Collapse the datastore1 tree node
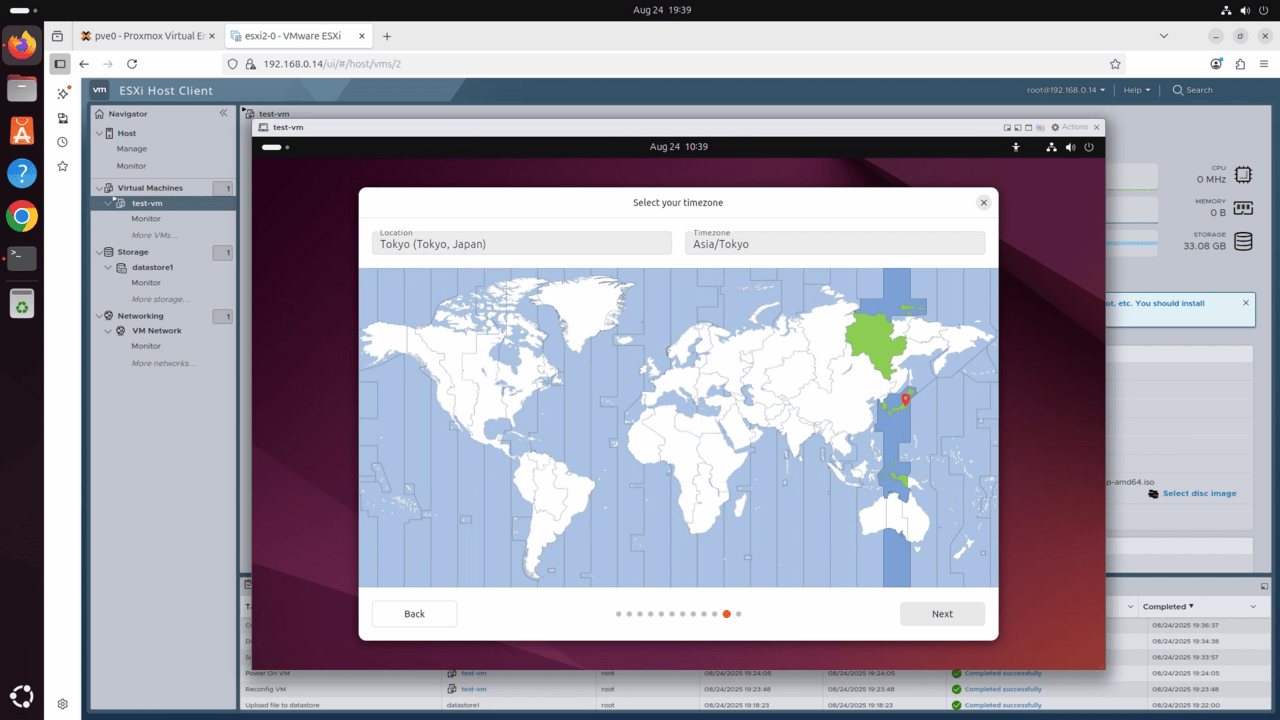This screenshot has width=1280, height=720. pyautogui.click(x=110, y=267)
